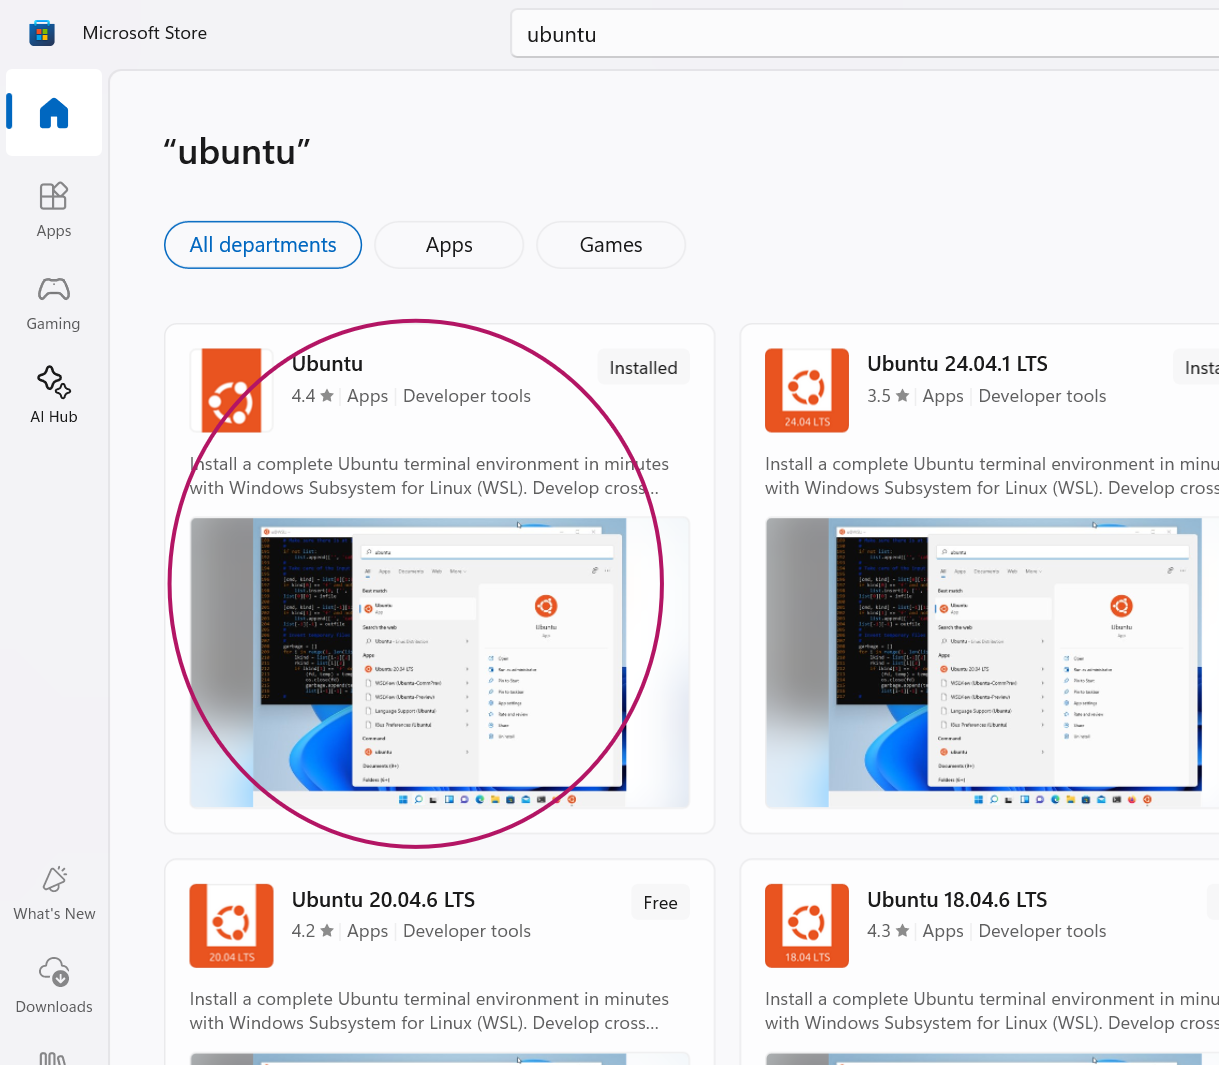Click the Ubuntu 20.04.6 LTS description text
Image resolution: width=1219 pixels, height=1065 pixels.
click(429, 1011)
